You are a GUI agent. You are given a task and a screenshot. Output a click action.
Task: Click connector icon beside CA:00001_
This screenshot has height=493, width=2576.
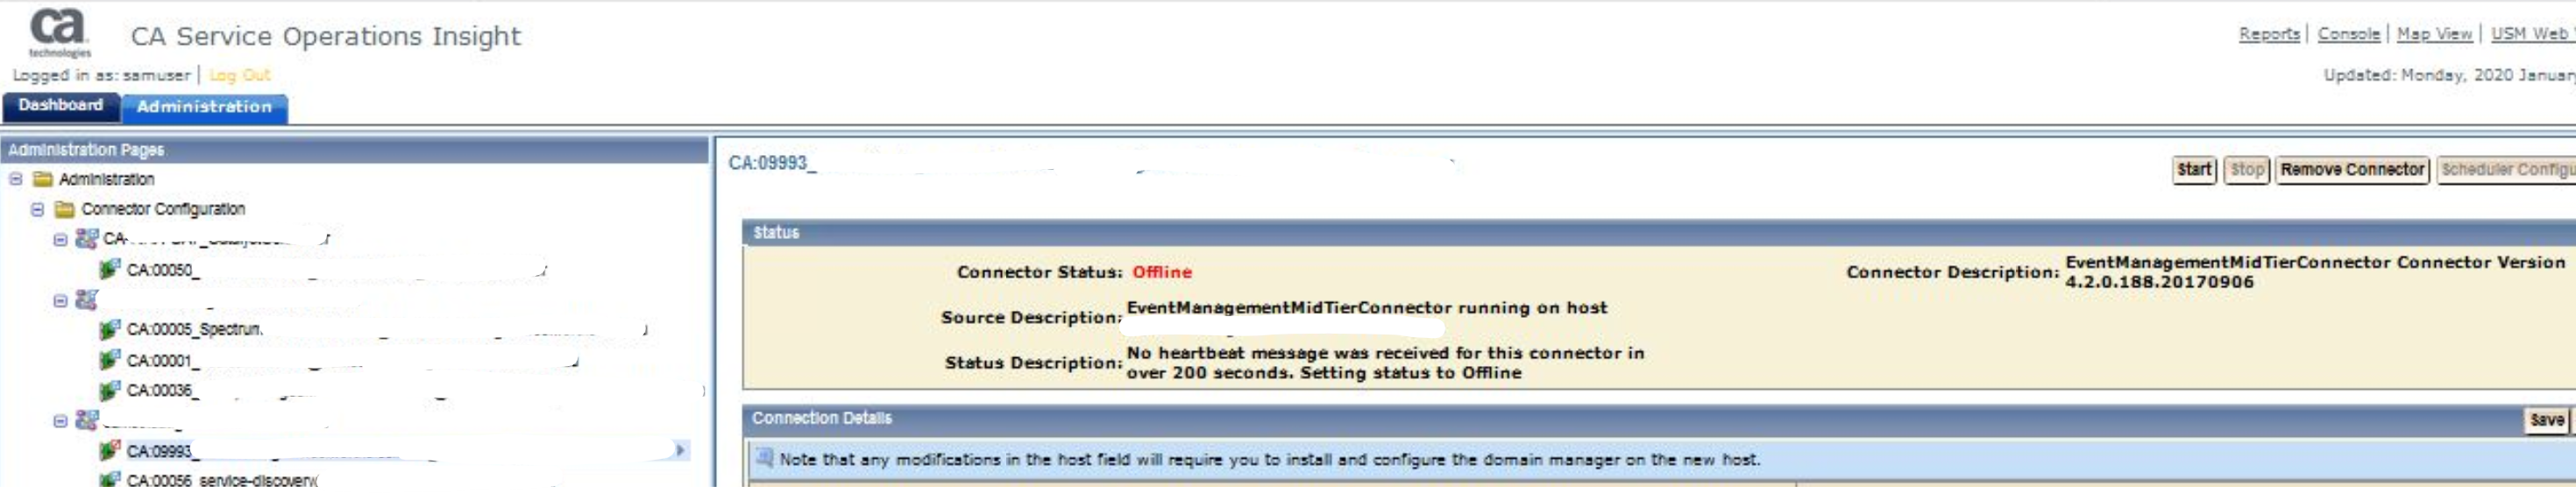[110, 362]
